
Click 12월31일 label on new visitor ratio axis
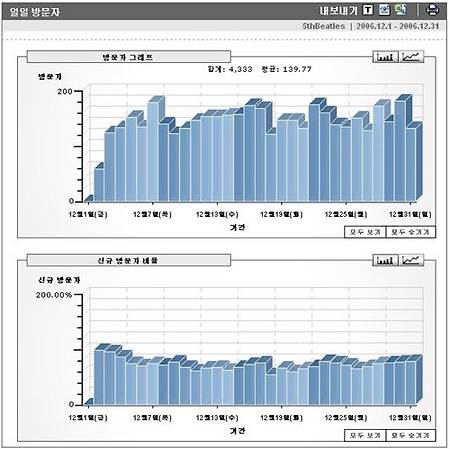tap(410, 418)
